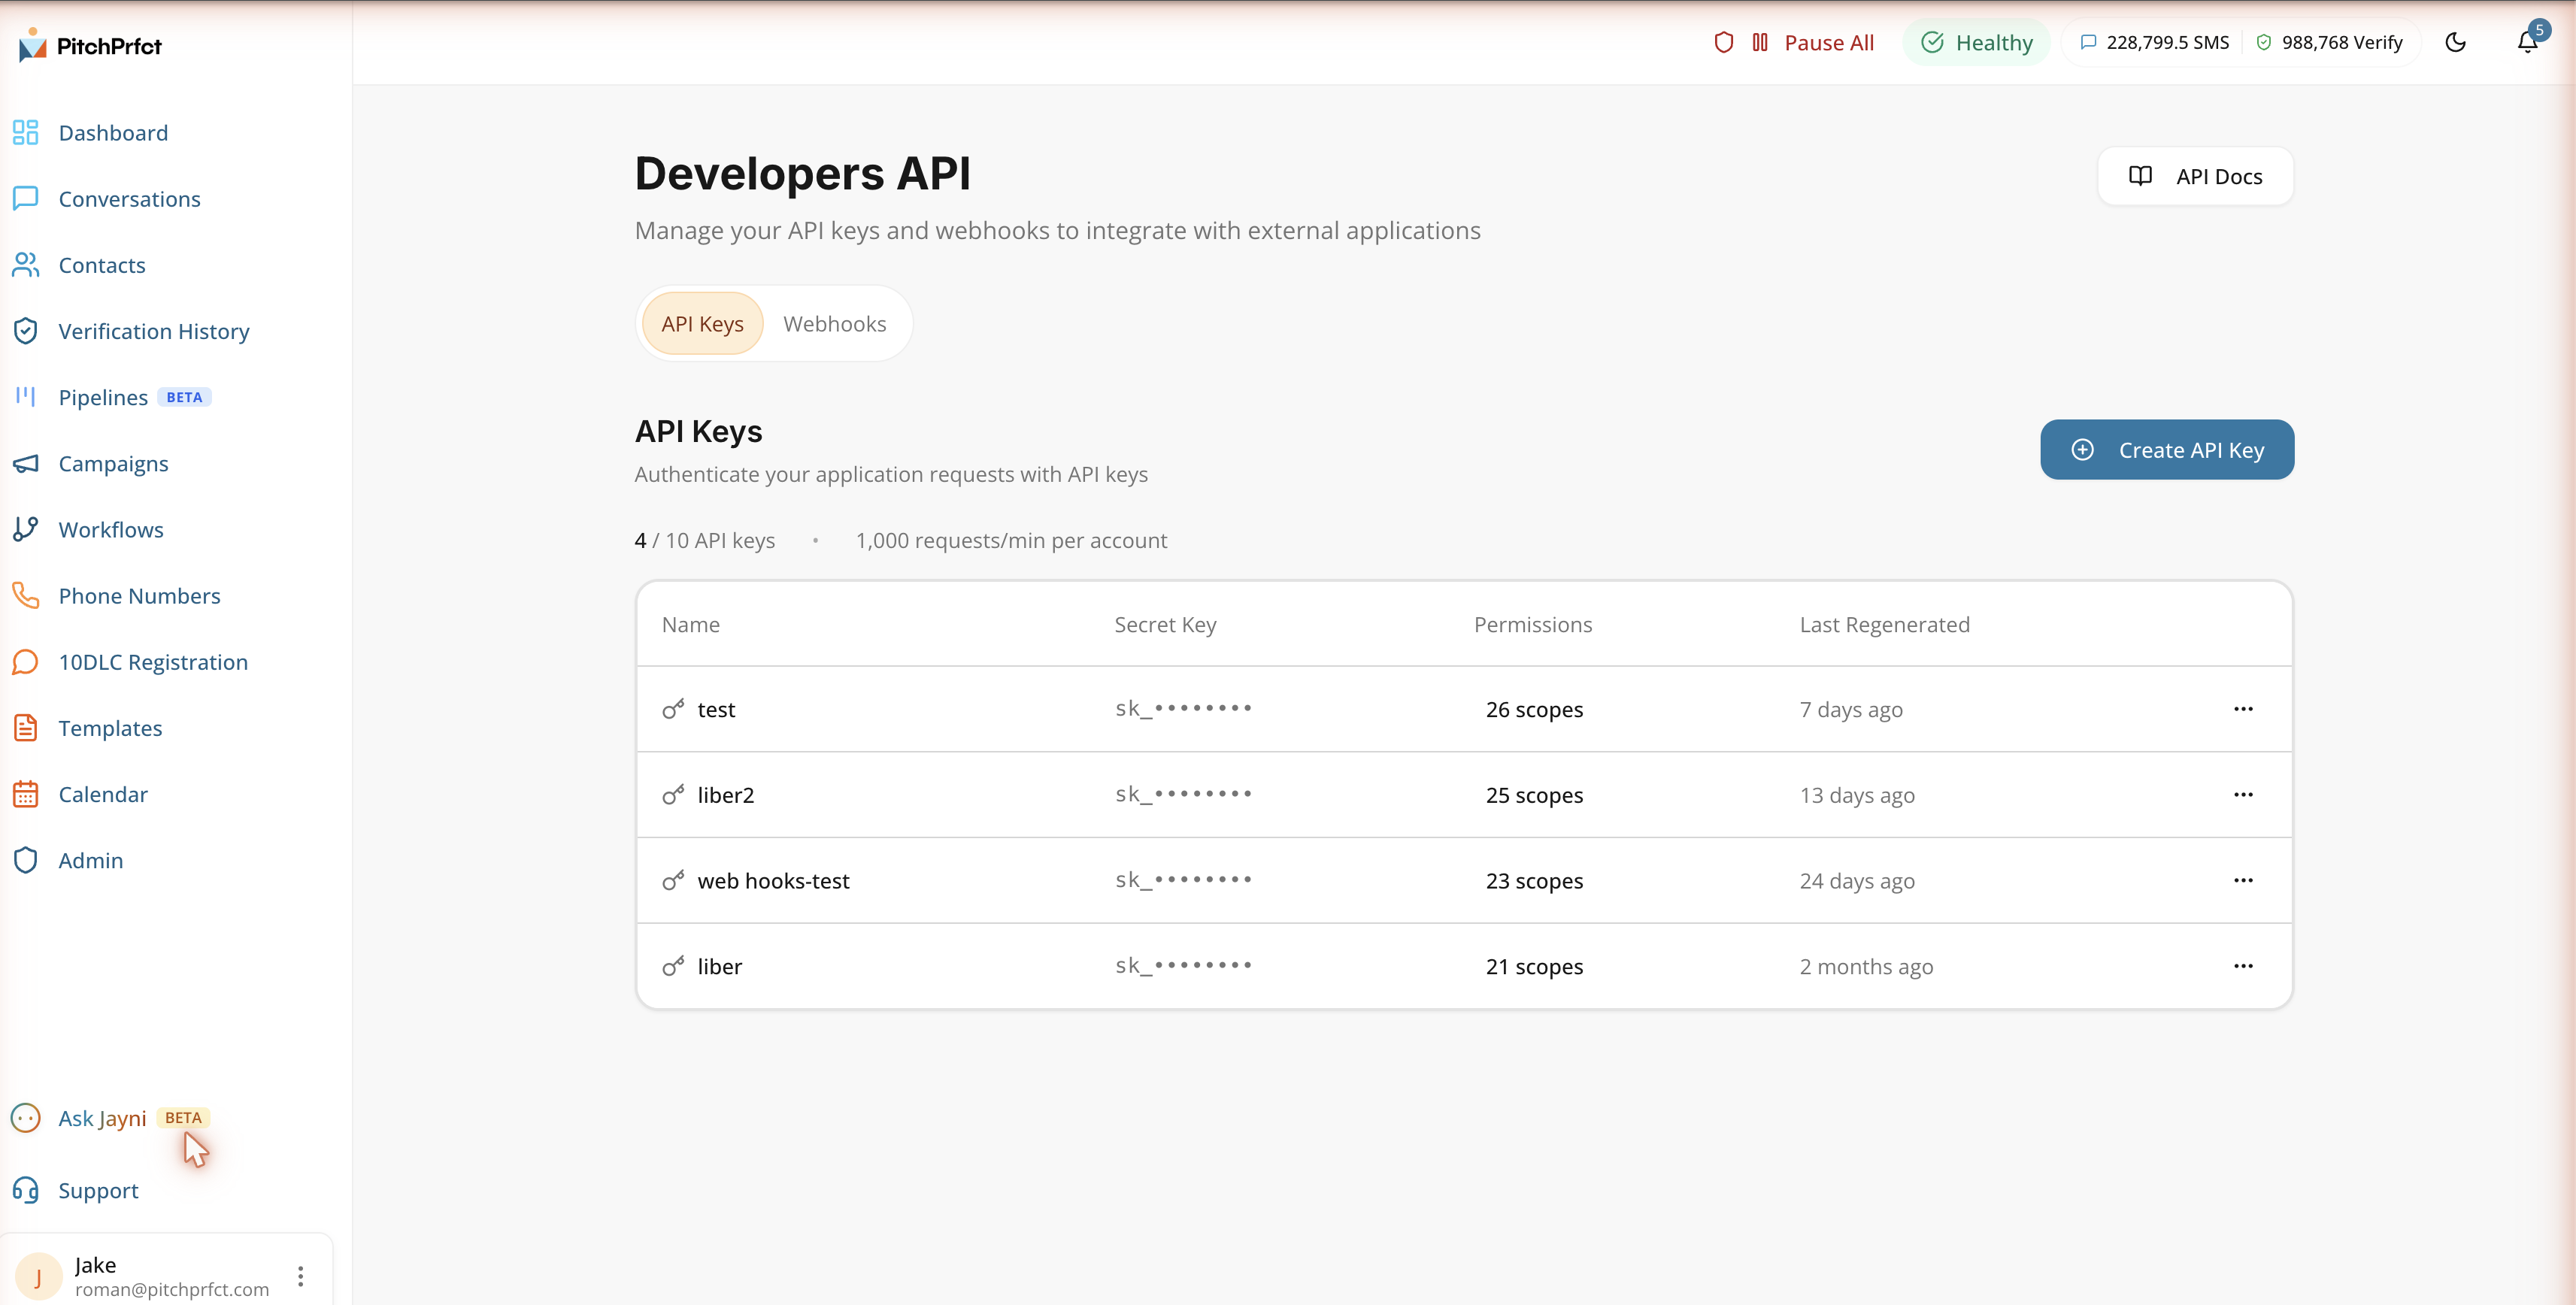This screenshot has width=2576, height=1305.
Task: Click the Jake user avatar
Action: pos(38,1276)
